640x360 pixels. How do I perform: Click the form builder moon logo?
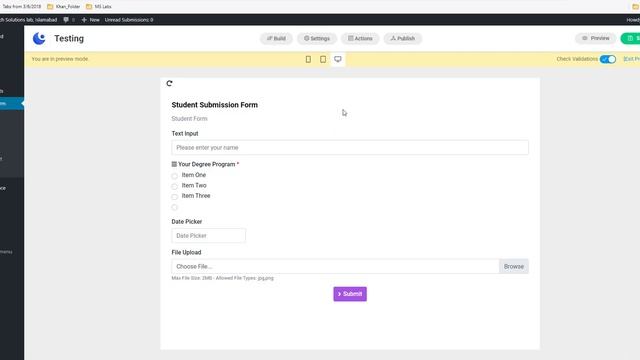39,38
